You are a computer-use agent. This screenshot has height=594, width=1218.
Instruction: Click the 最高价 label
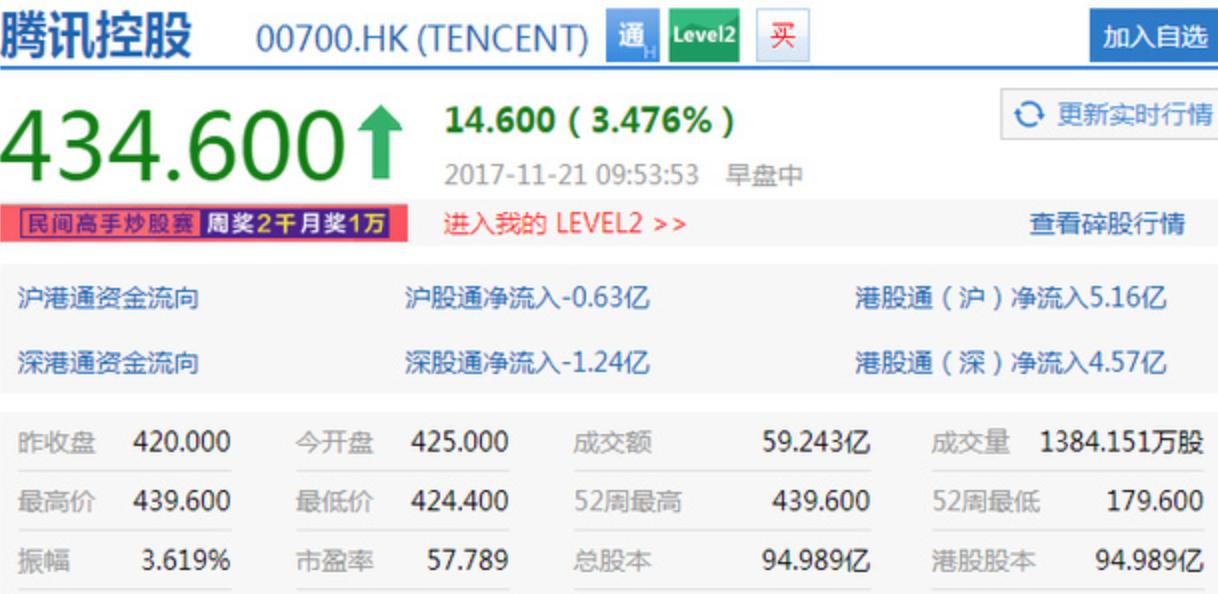(x=57, y=501)
